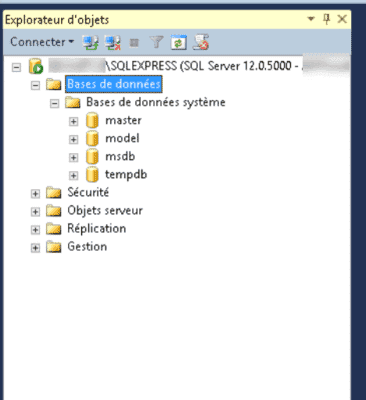This screenshot has height=400, width=366.
Task: Click the Gestion folder icon
Action: point(53,247)
